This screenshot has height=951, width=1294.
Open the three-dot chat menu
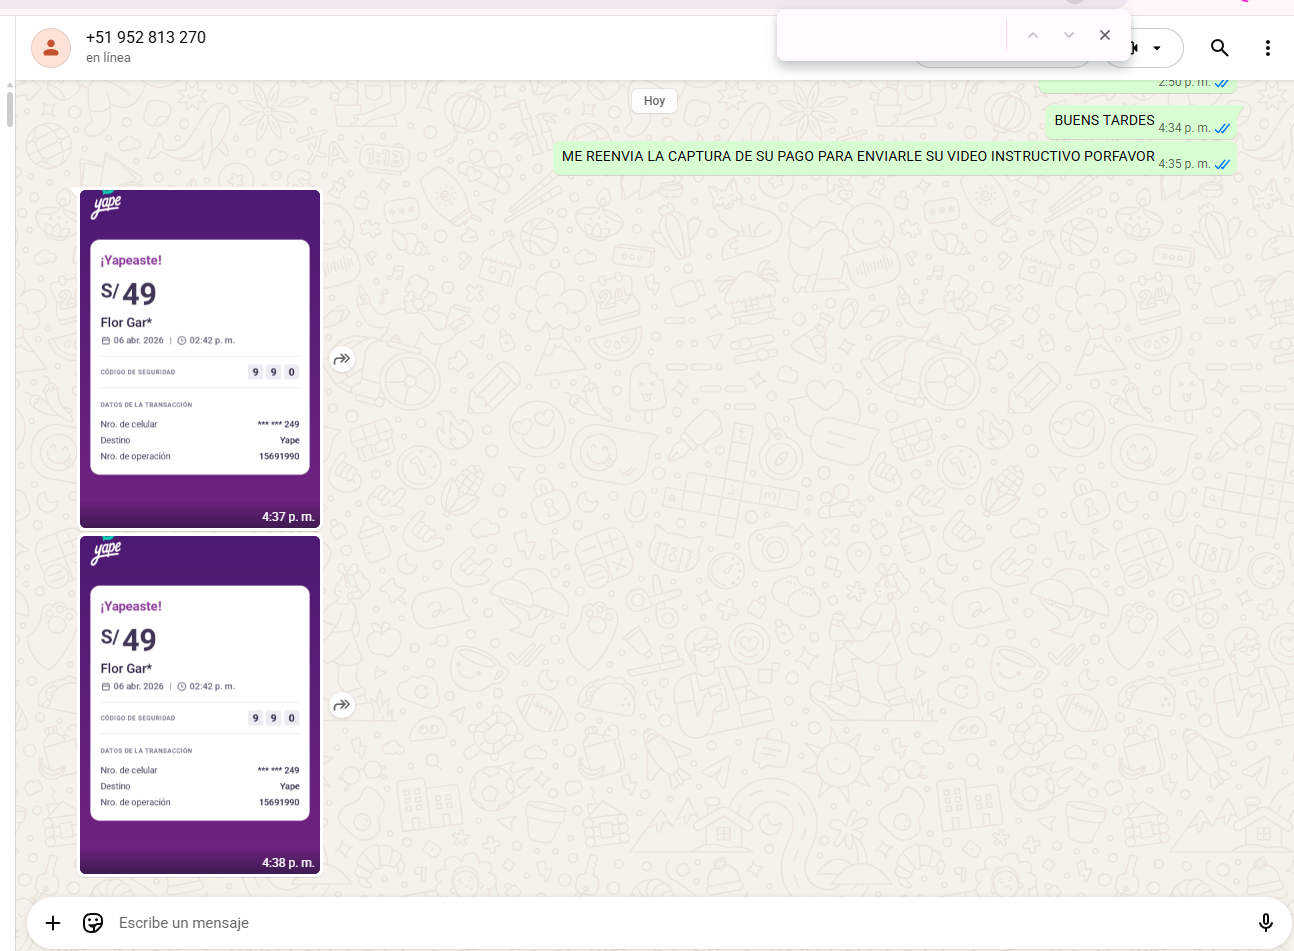pos(1267,47)
